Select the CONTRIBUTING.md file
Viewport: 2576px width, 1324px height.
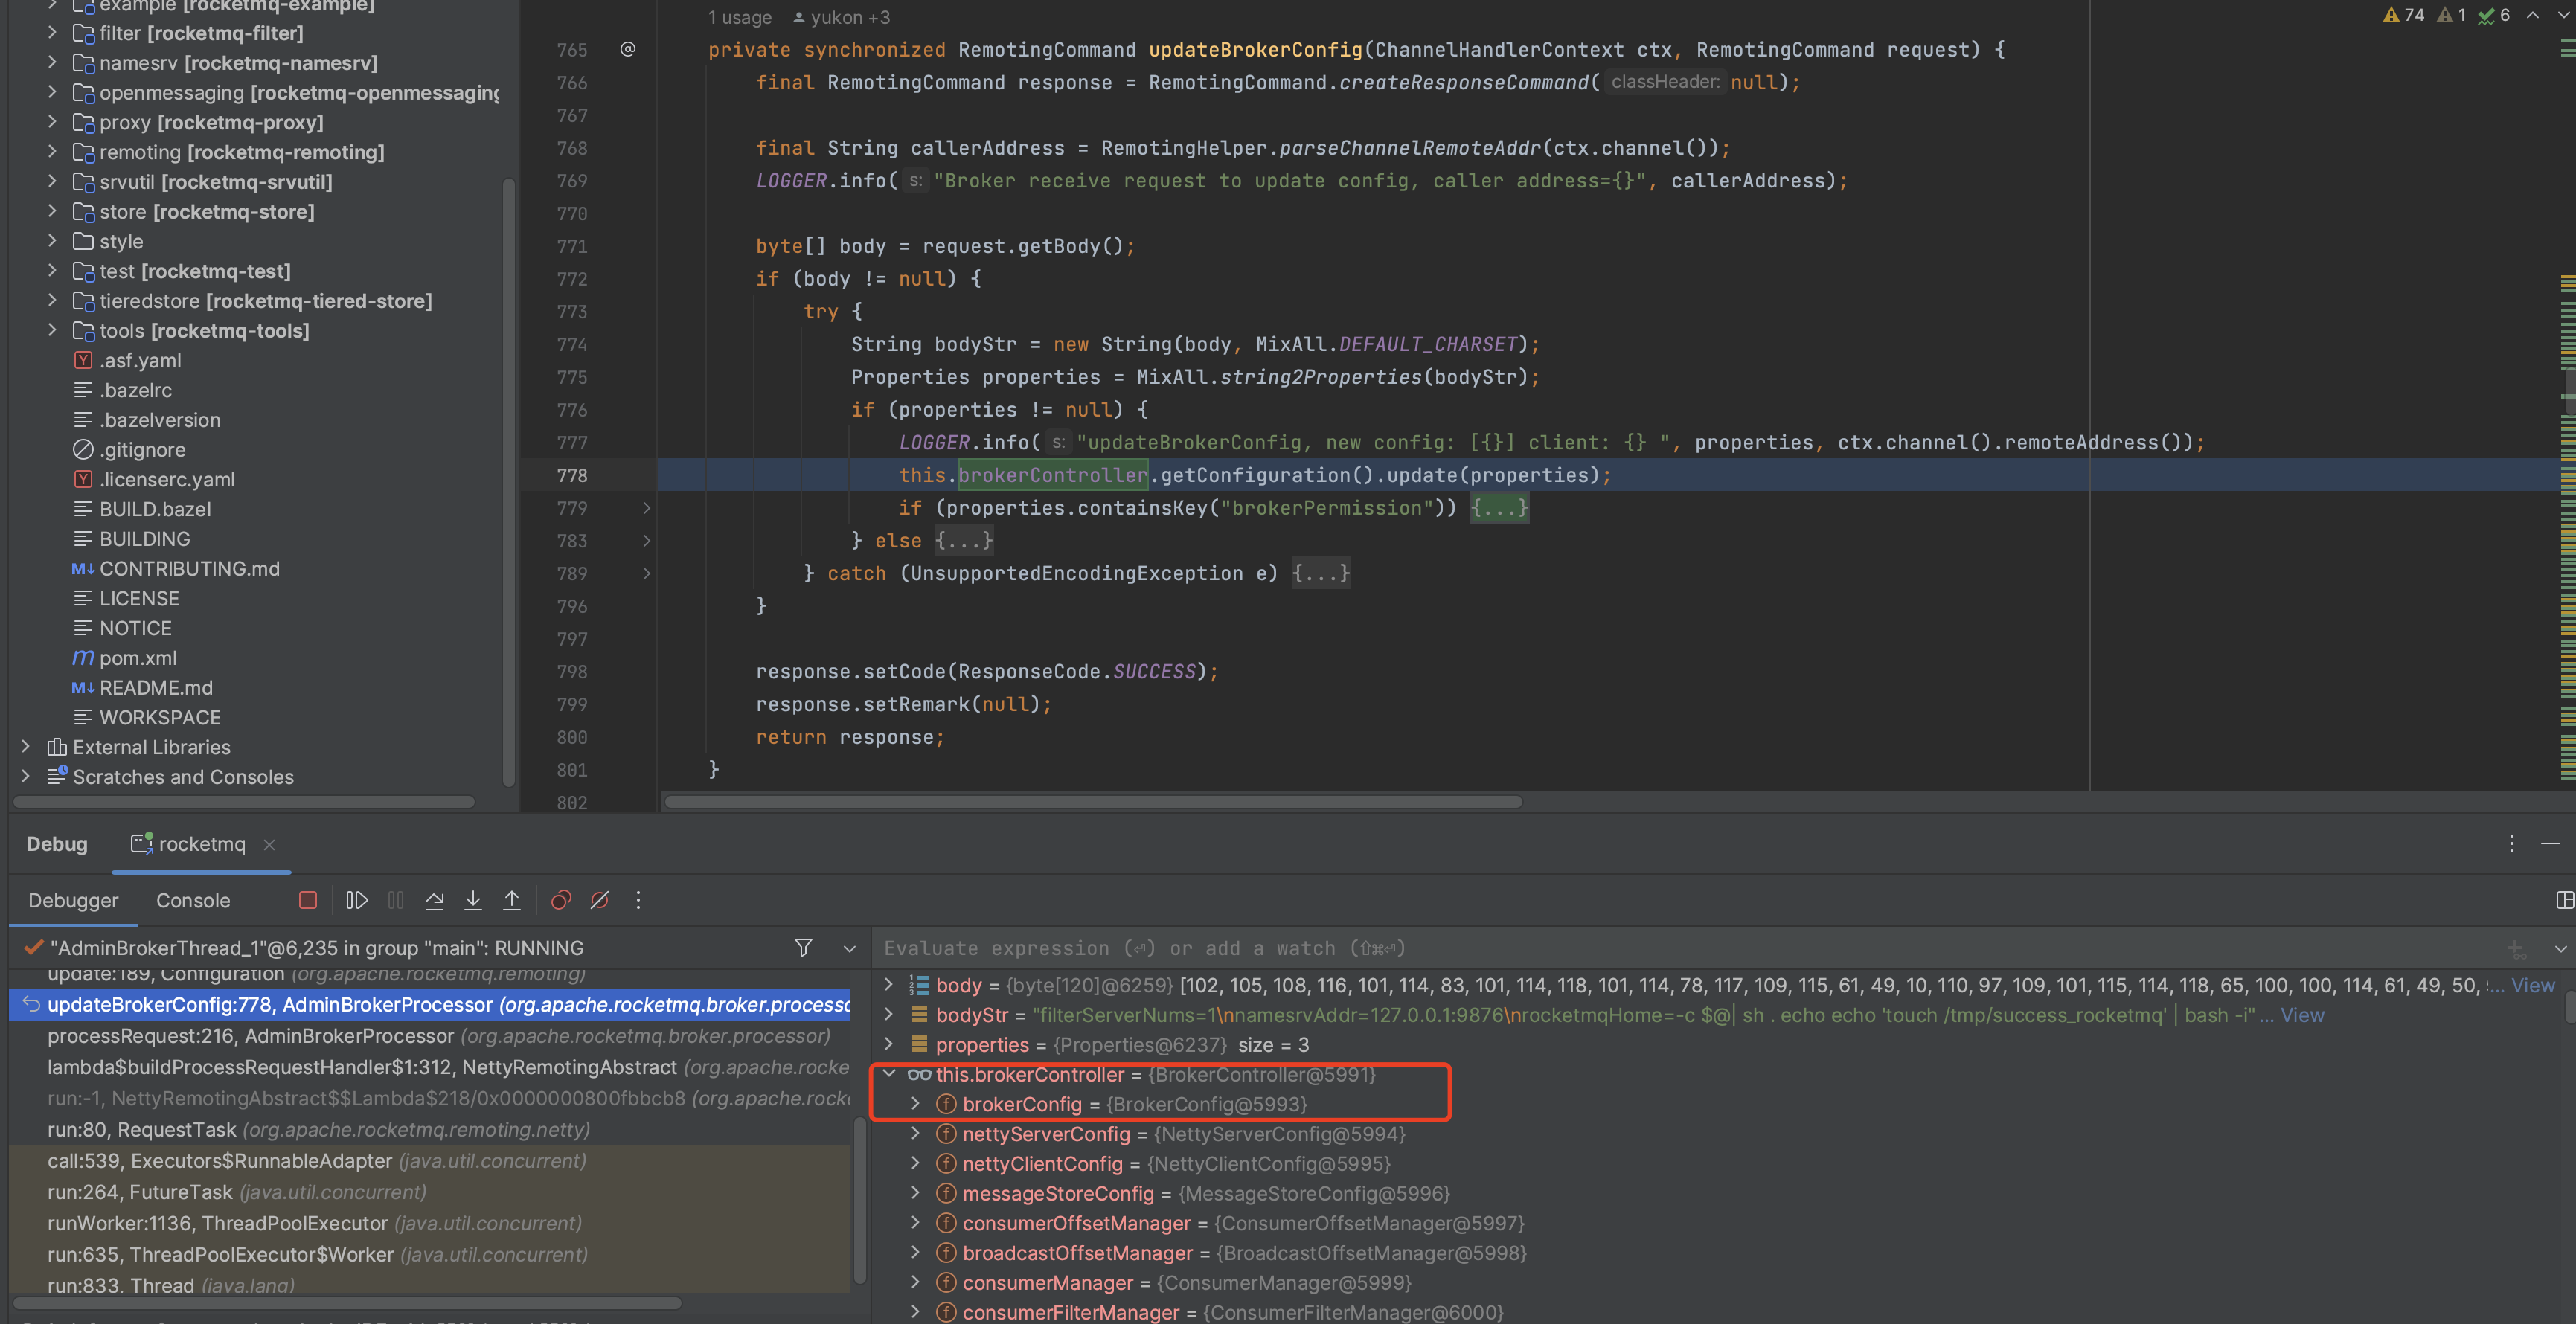pyautogui.click(x=189, y=568)
